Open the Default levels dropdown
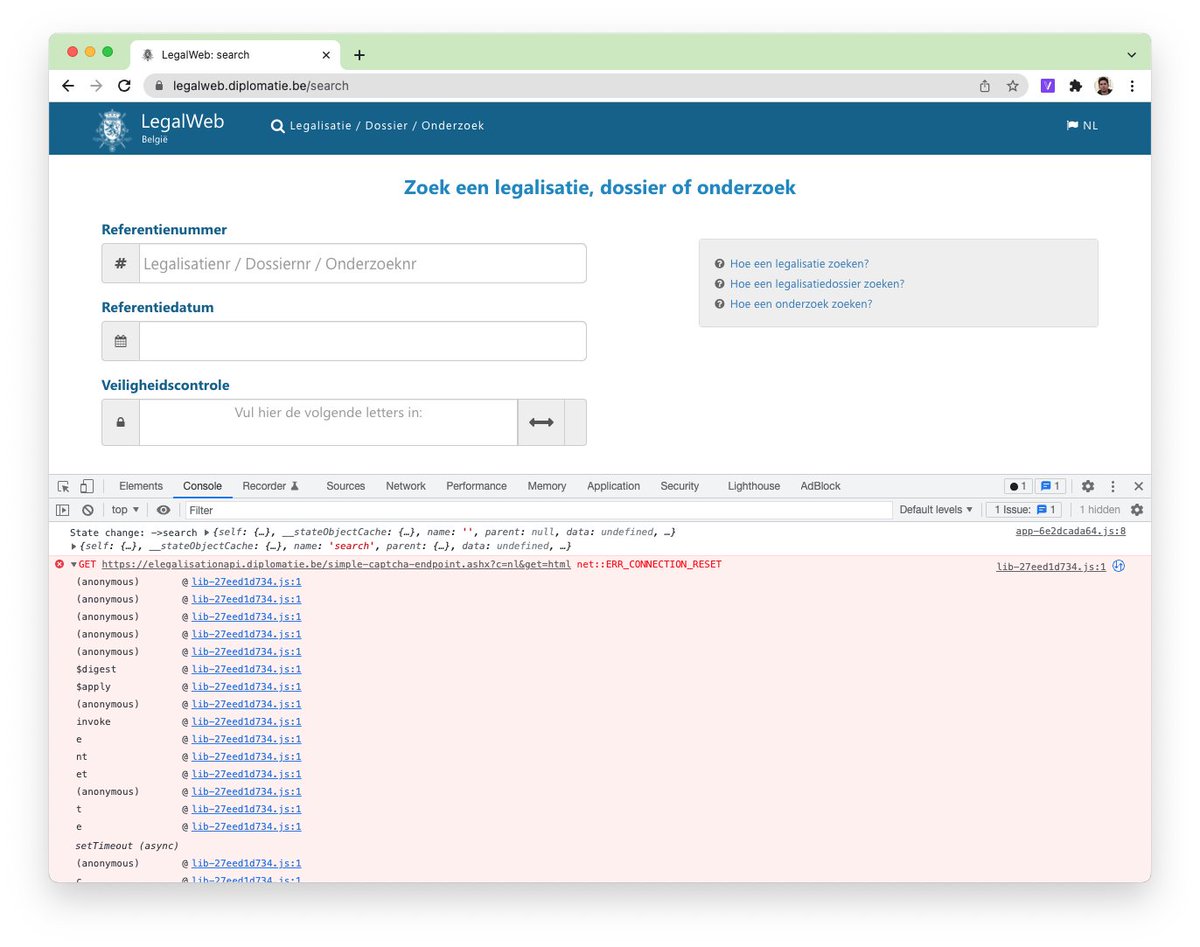Viewport: 1200px width, 947px height. [936, 510]
